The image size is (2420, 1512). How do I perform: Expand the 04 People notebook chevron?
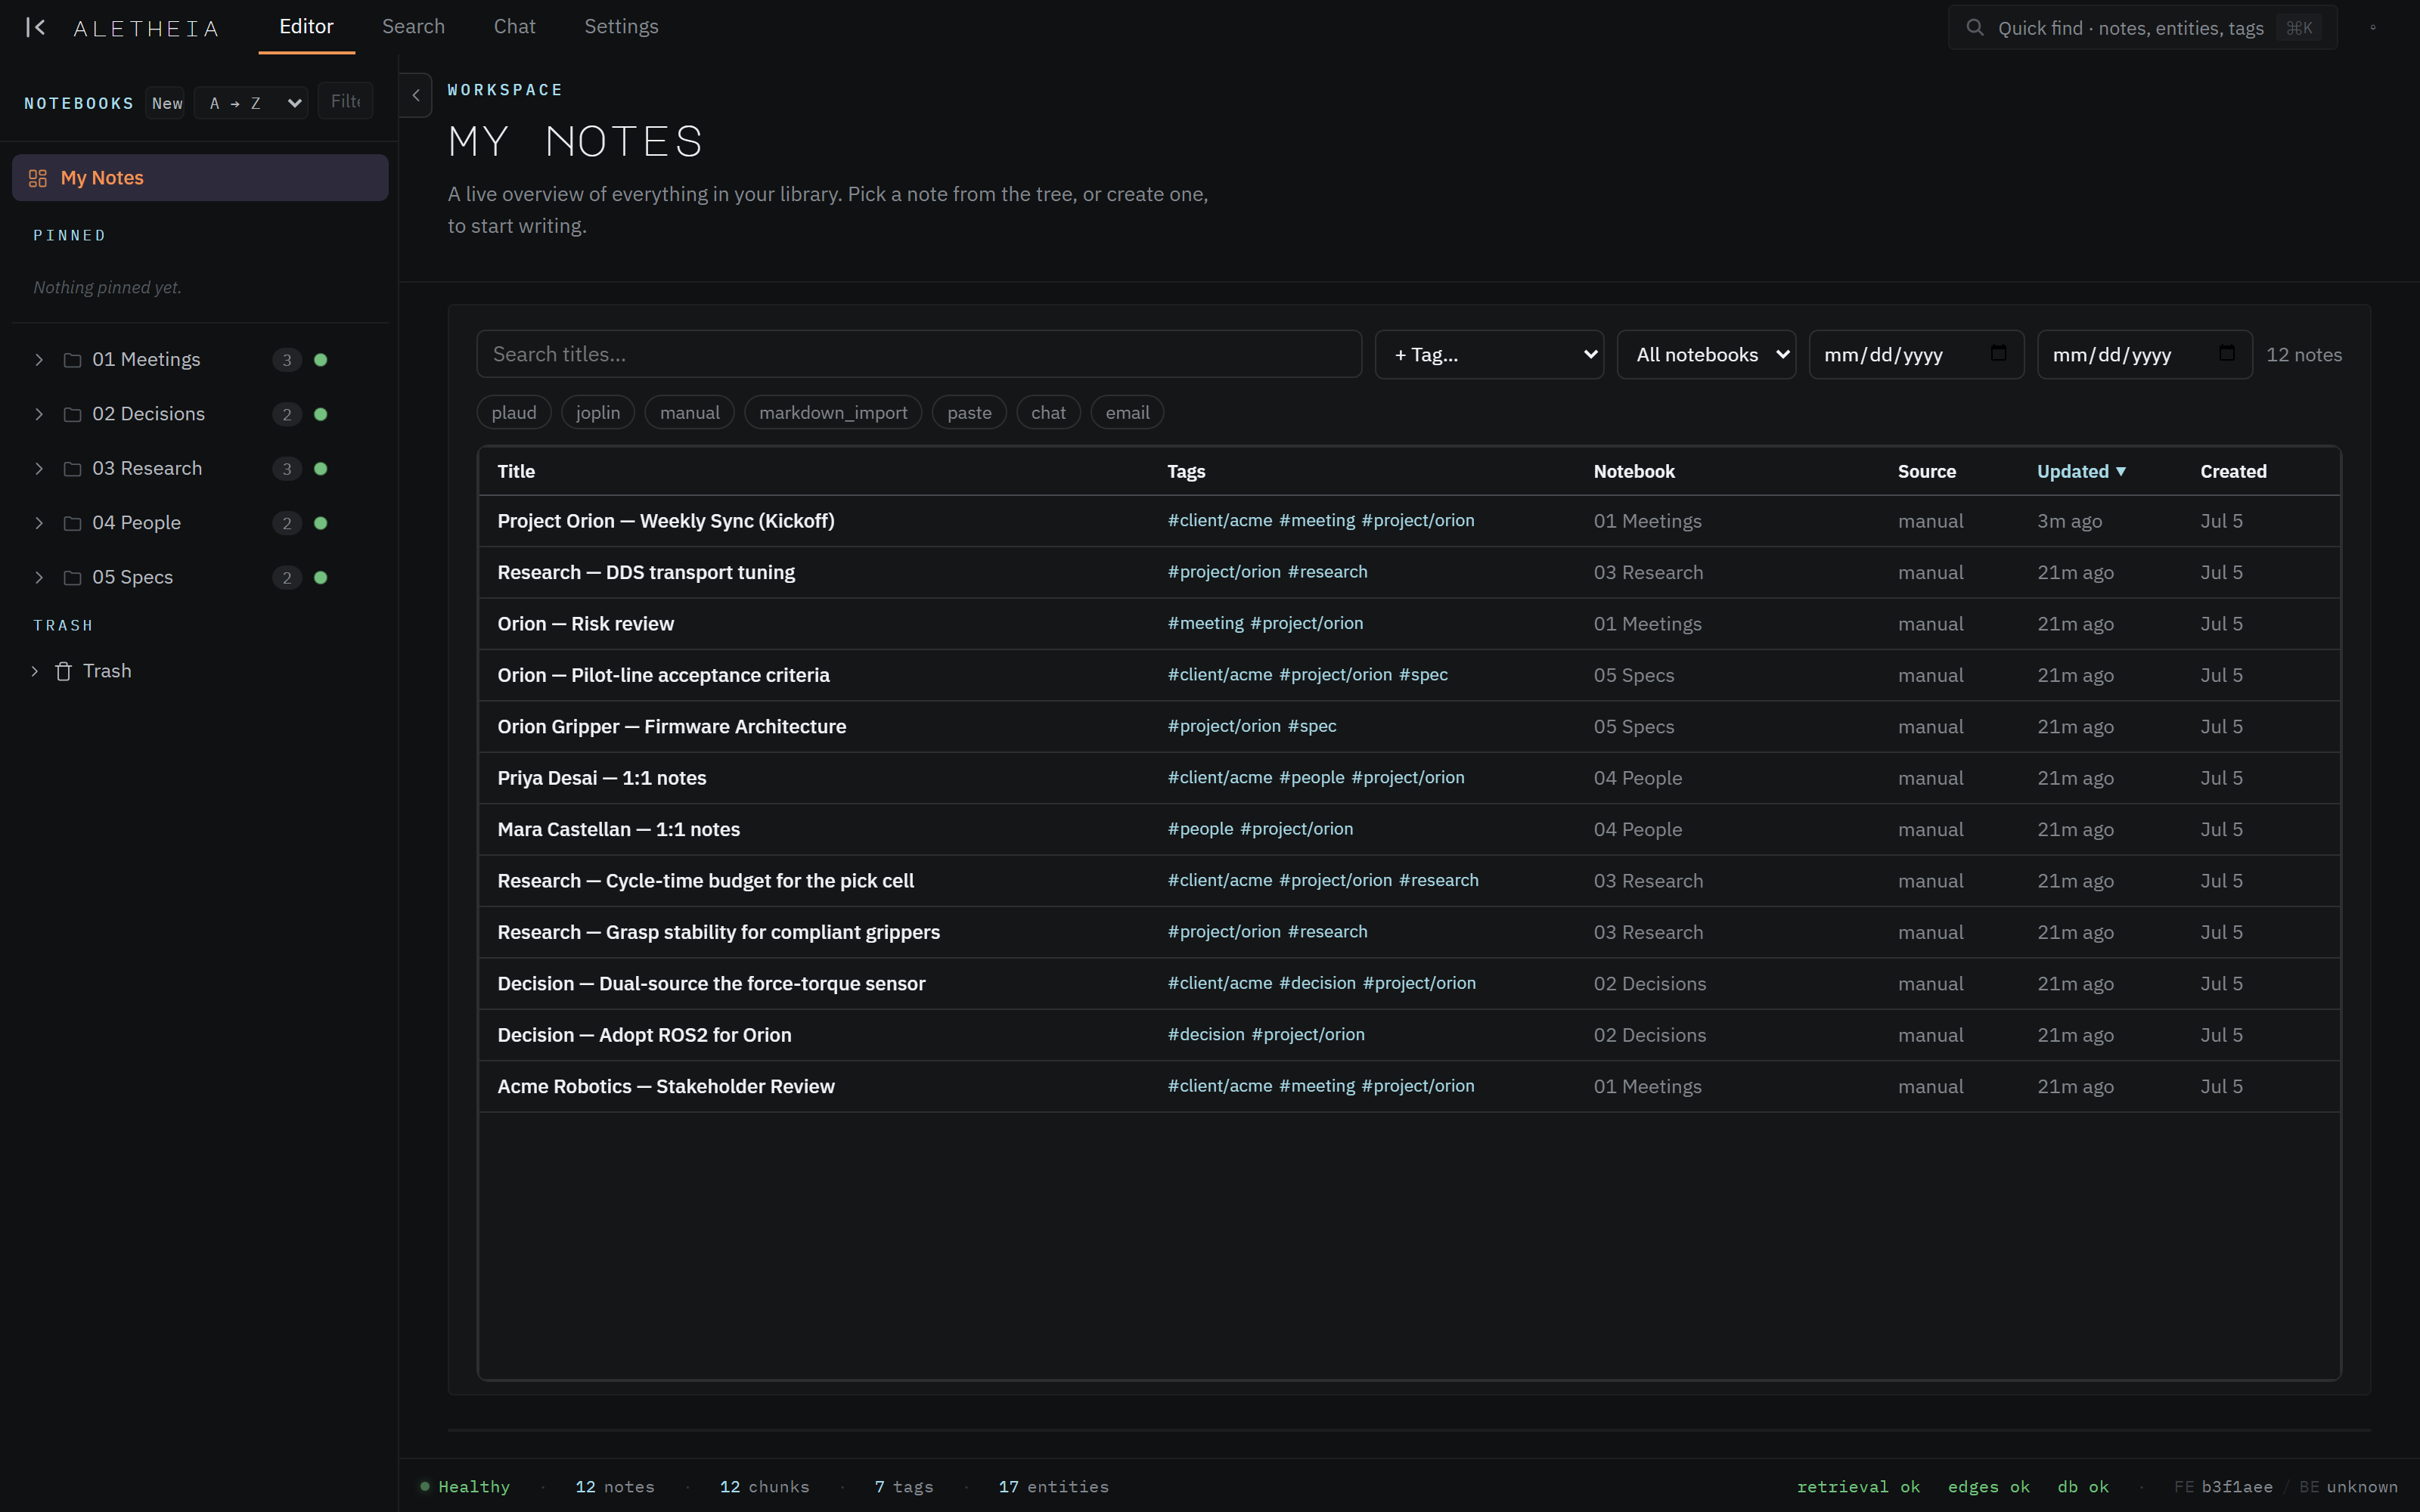coord(39,523)
